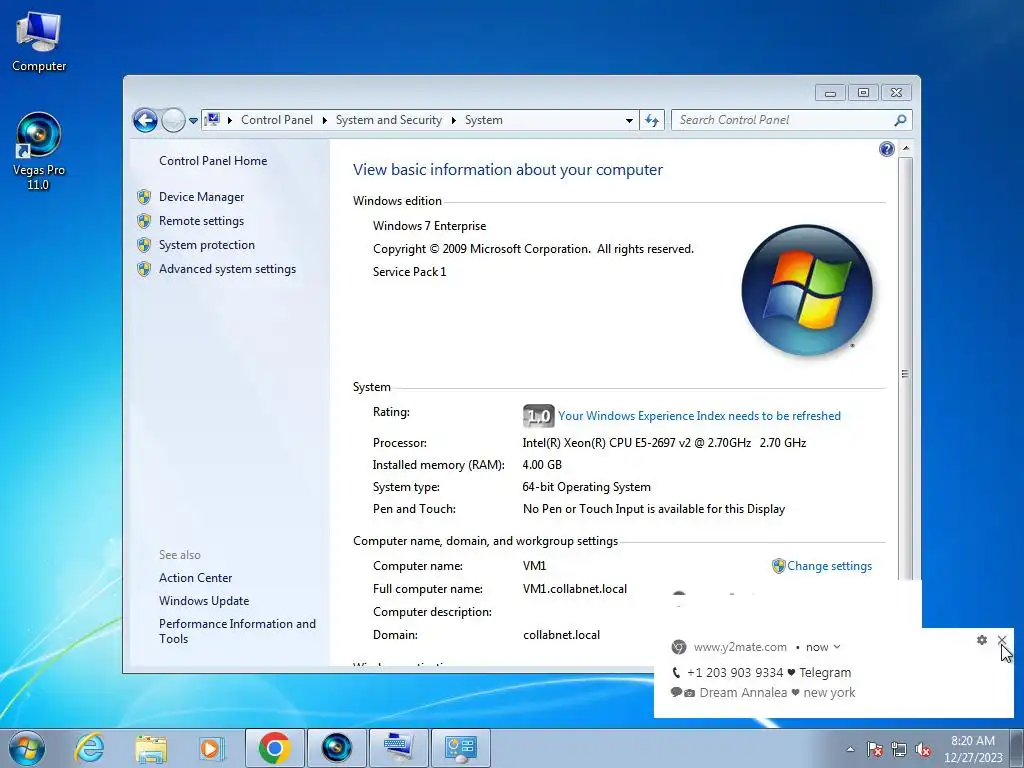Image resolution: width=1024 pixels, height=768 pixels.
Task: Select the 'collabnet.local' domain value
Action: [x=562, y=635]
